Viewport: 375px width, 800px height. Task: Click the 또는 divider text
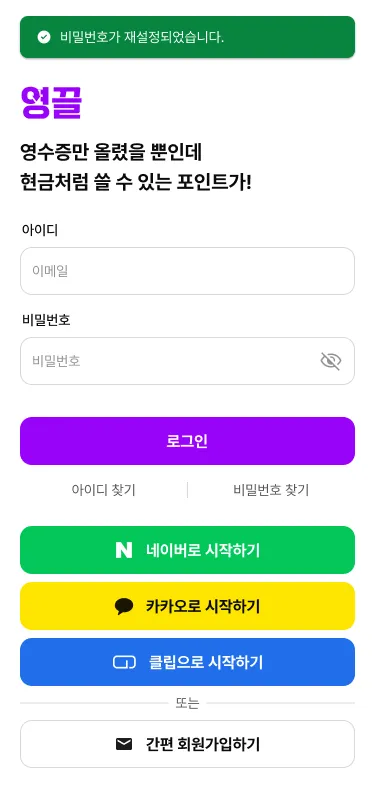click(x=187, y=704)
